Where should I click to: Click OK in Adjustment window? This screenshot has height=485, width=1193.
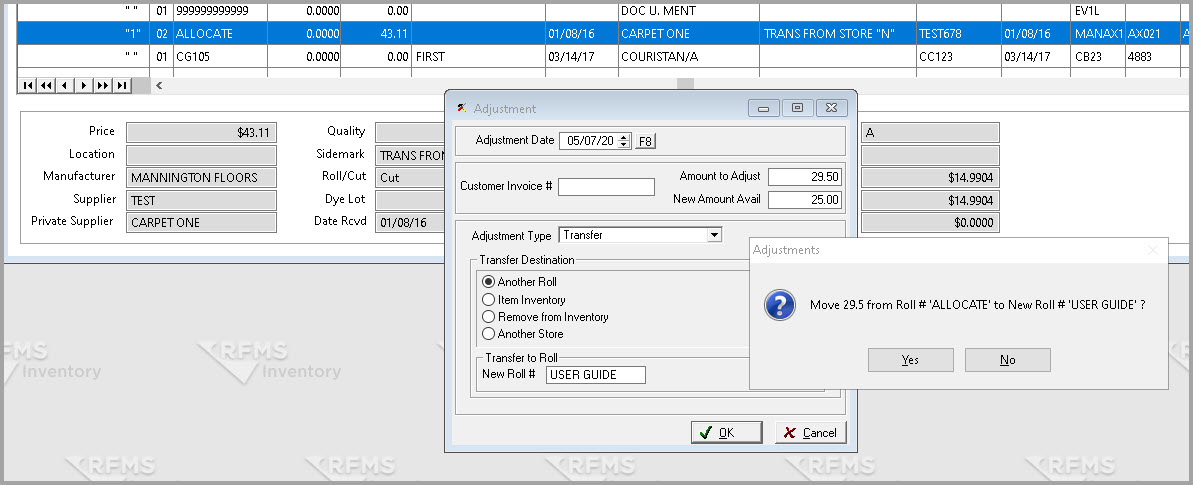click(x=727, y=432)
